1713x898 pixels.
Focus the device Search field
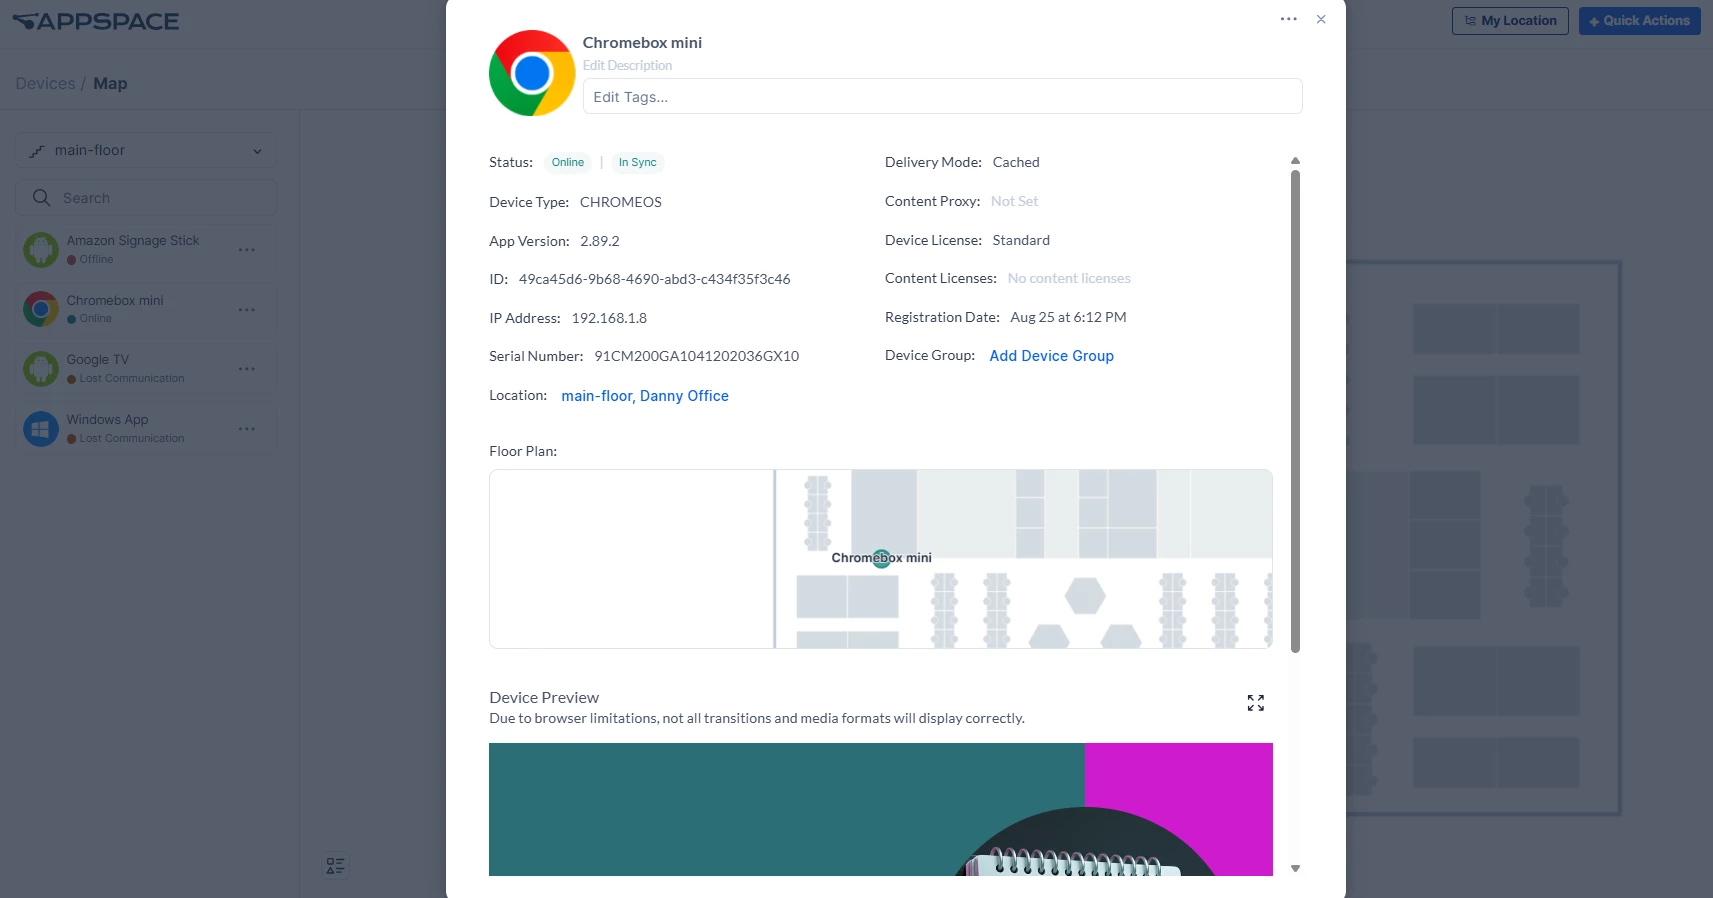pos(146,198)
